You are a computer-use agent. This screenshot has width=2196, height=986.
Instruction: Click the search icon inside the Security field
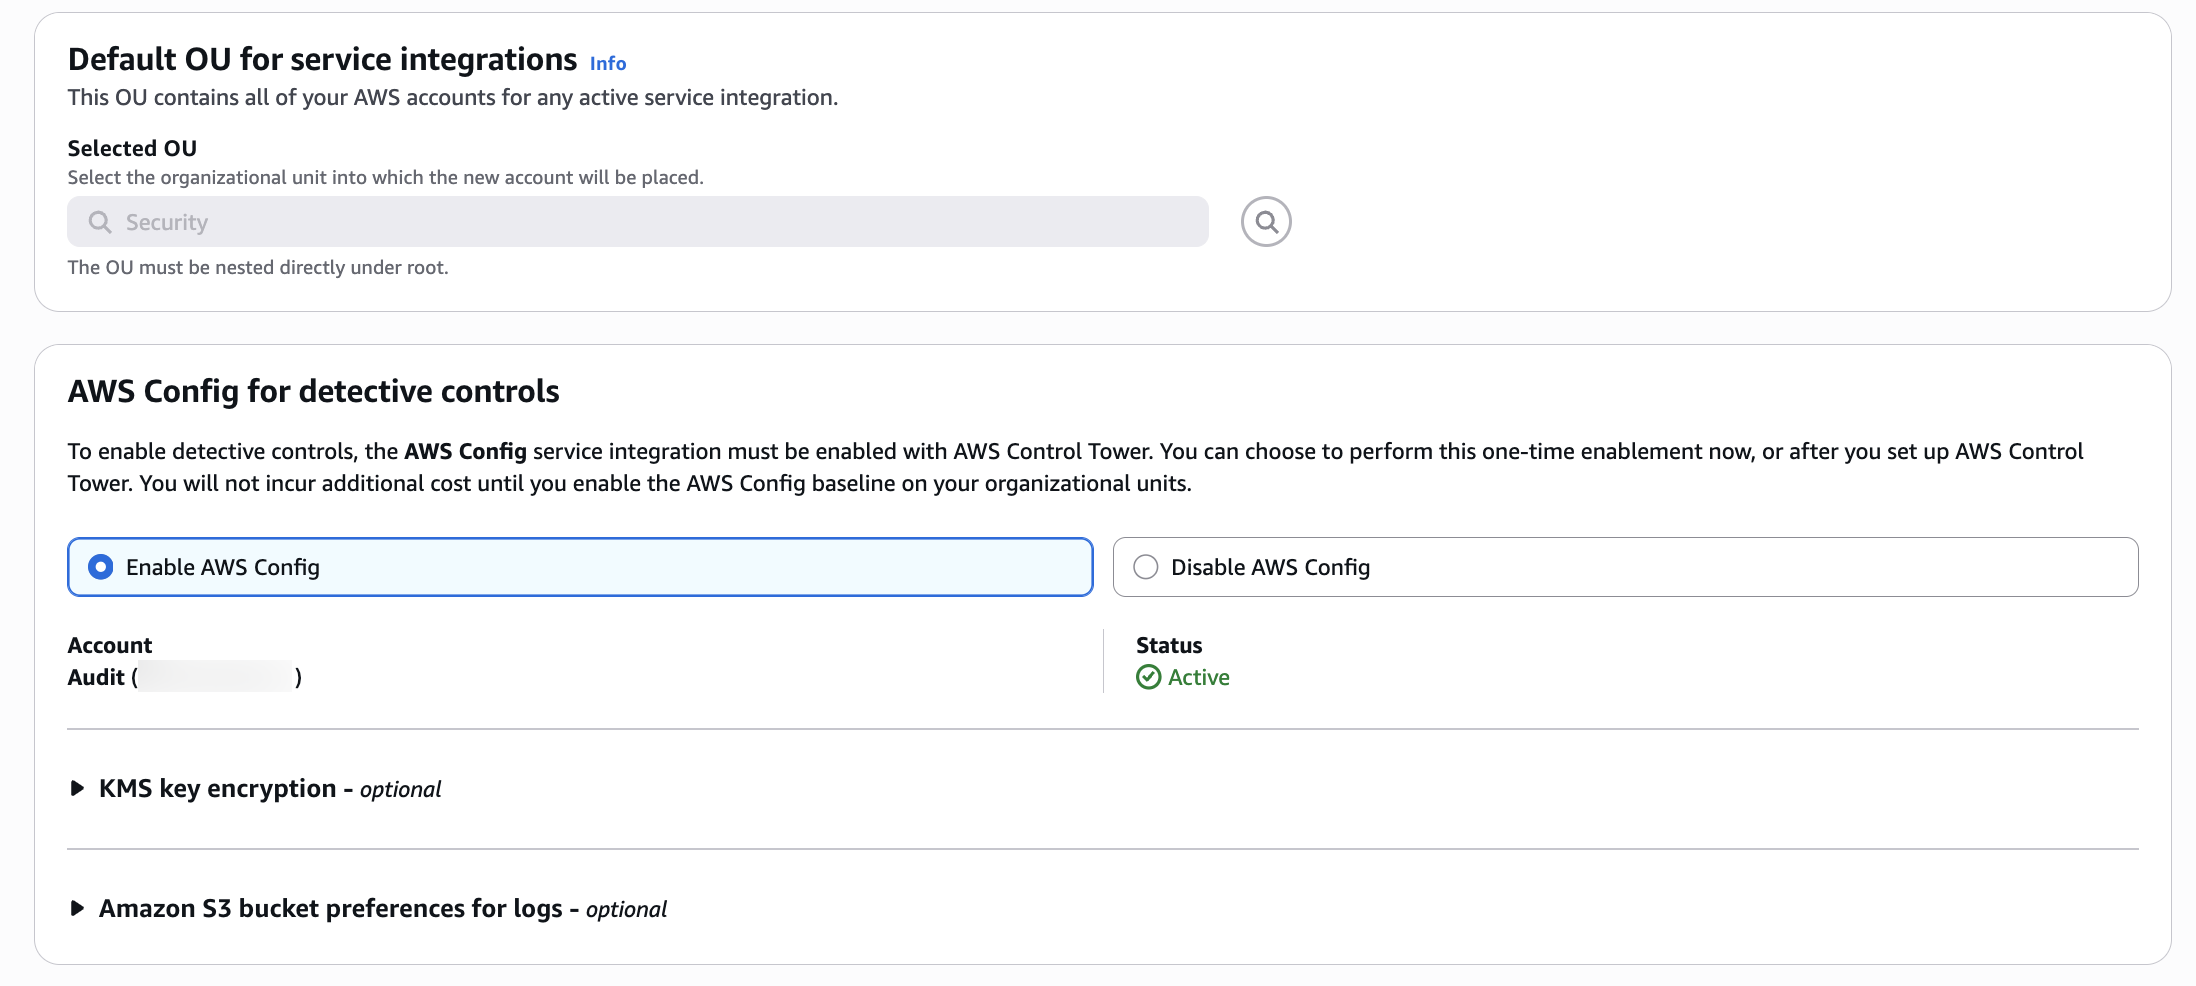coord(99,221)
